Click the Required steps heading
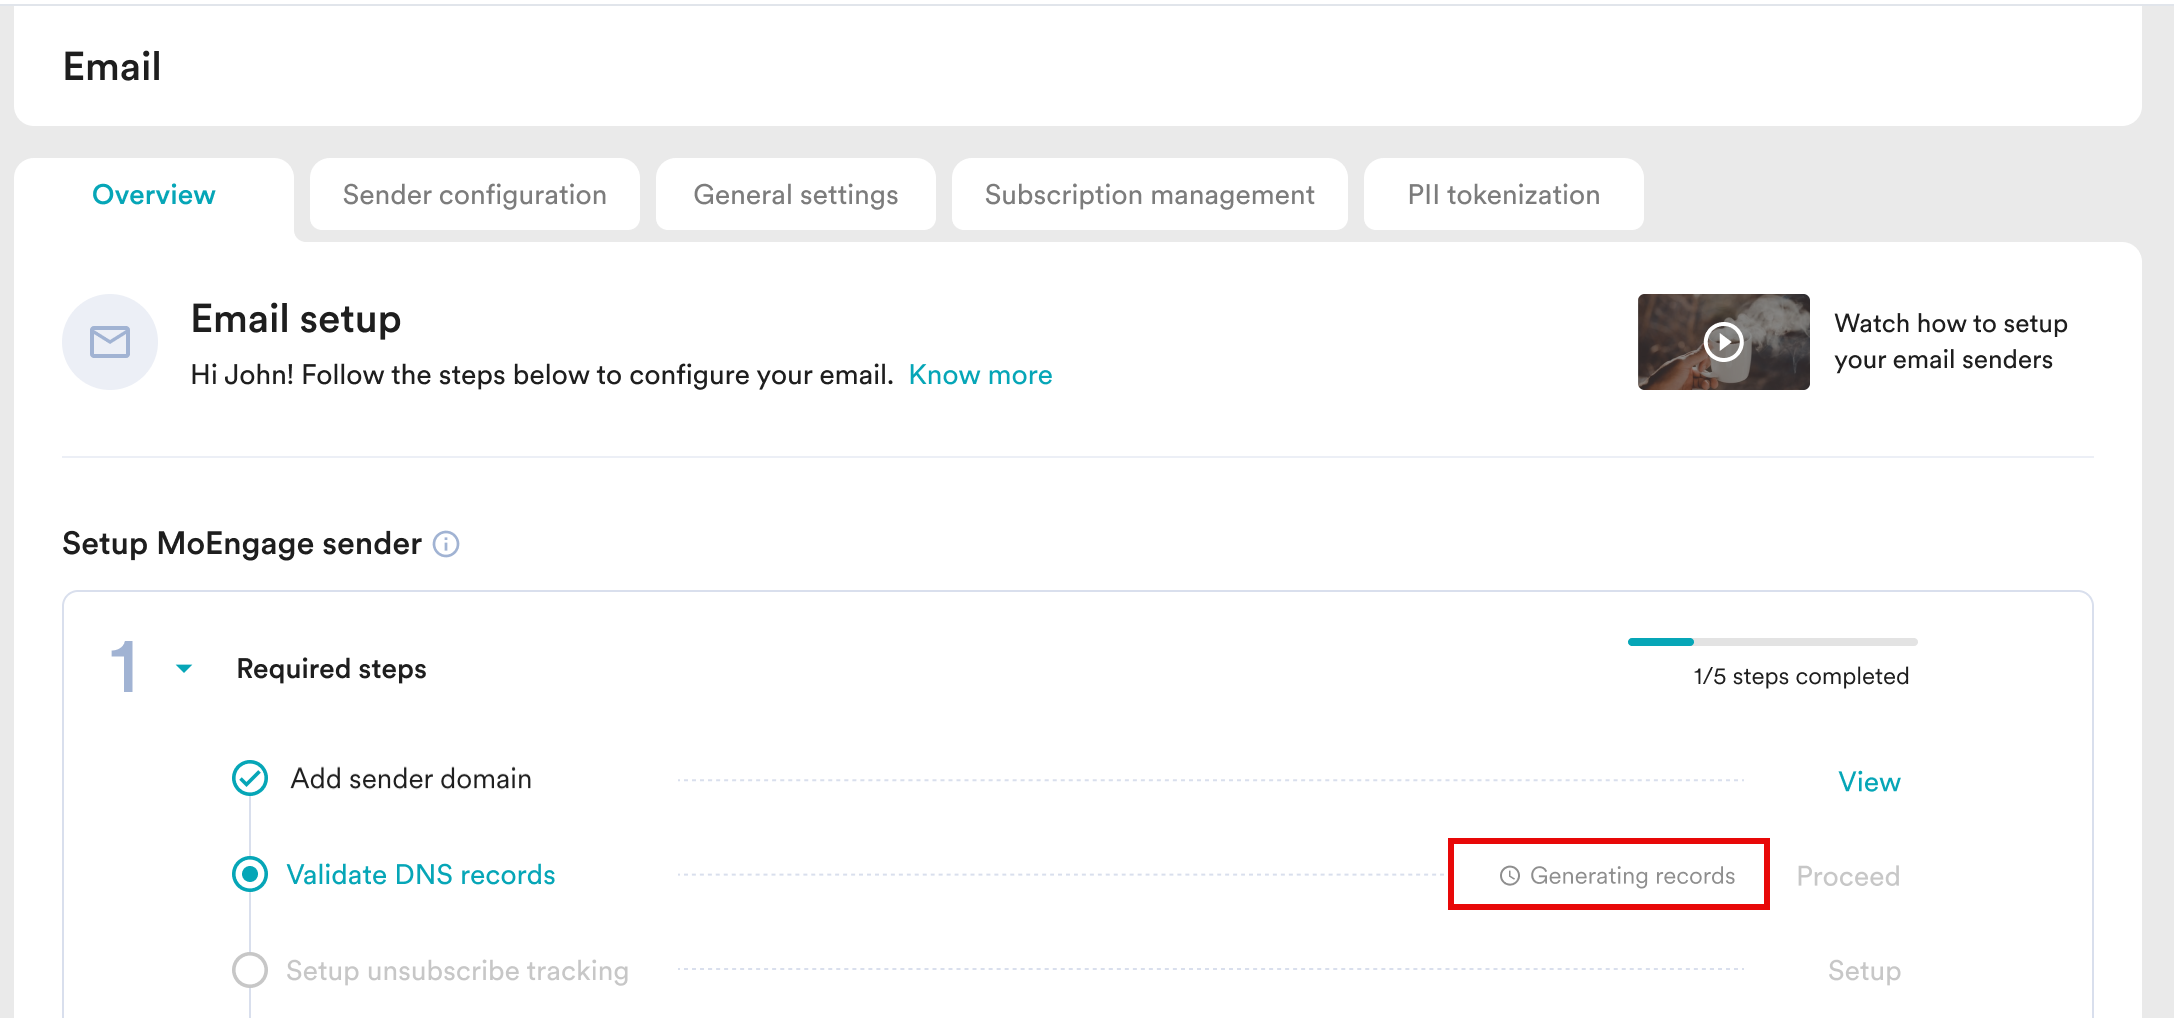The width and height of the screenshot is (2174, 1018). 331,668
